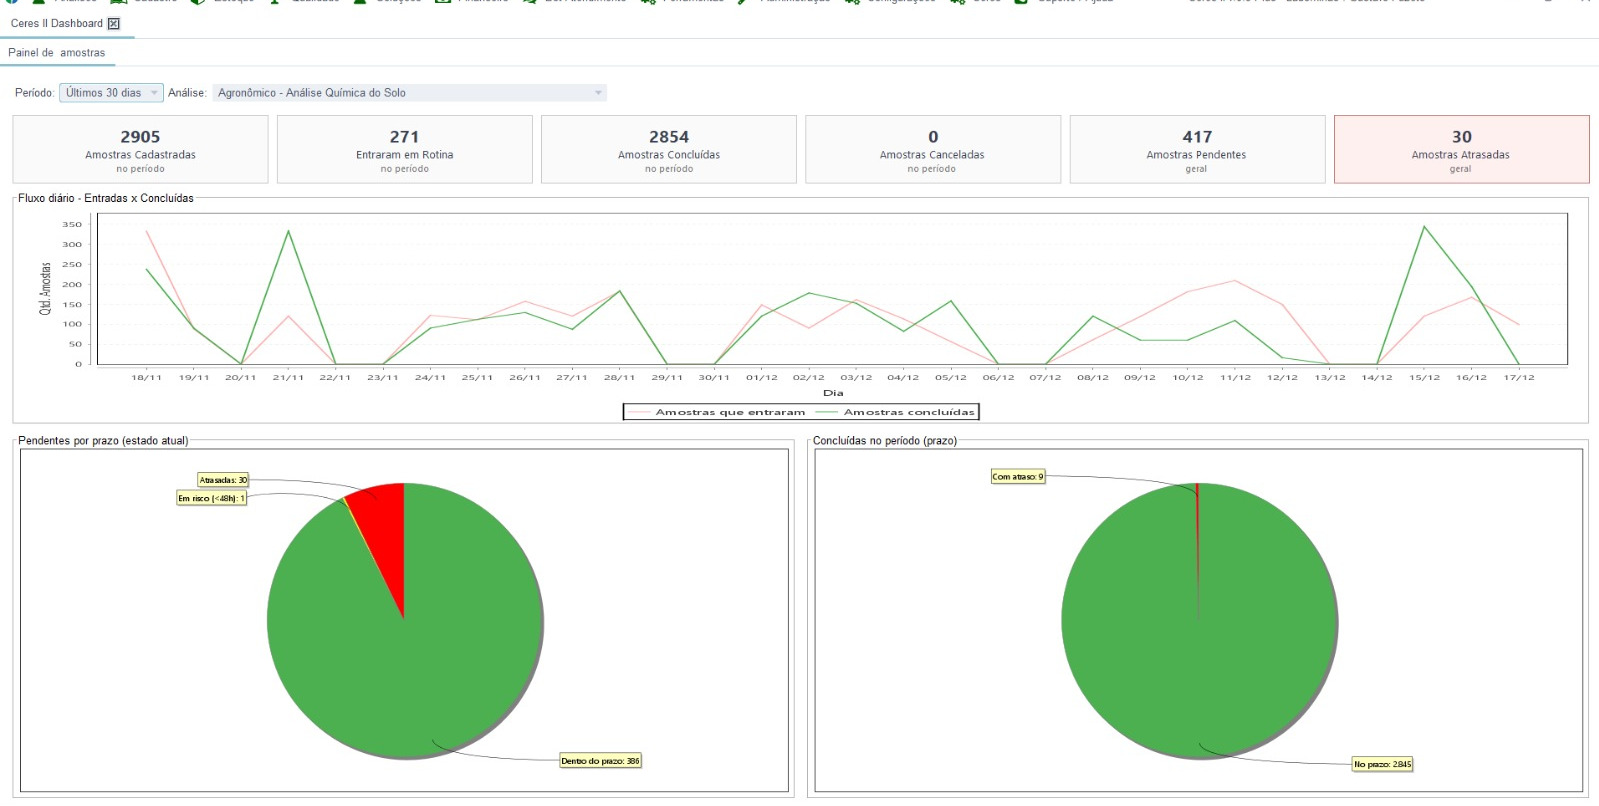1599x806 pixels.
Task: Select the Dentro do prazo: 386 label
Action: point(600,761)
